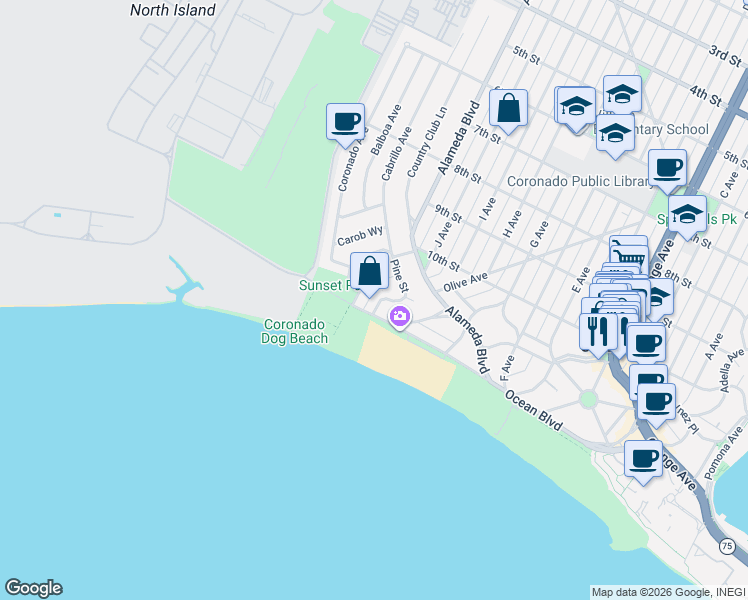Screen dimensions: 748x600
Task: Click the Carob Wy street label
Action: click(360, 236)
